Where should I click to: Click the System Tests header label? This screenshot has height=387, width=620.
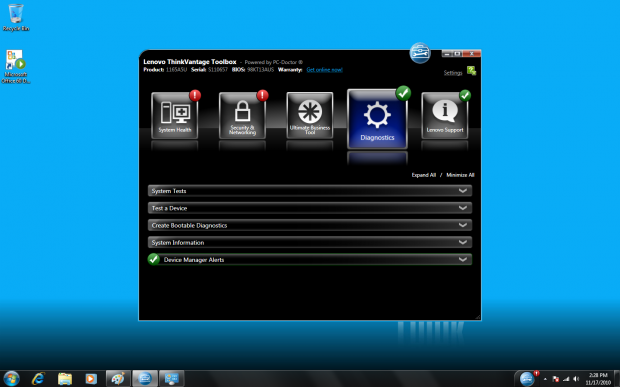click(169, 191)
